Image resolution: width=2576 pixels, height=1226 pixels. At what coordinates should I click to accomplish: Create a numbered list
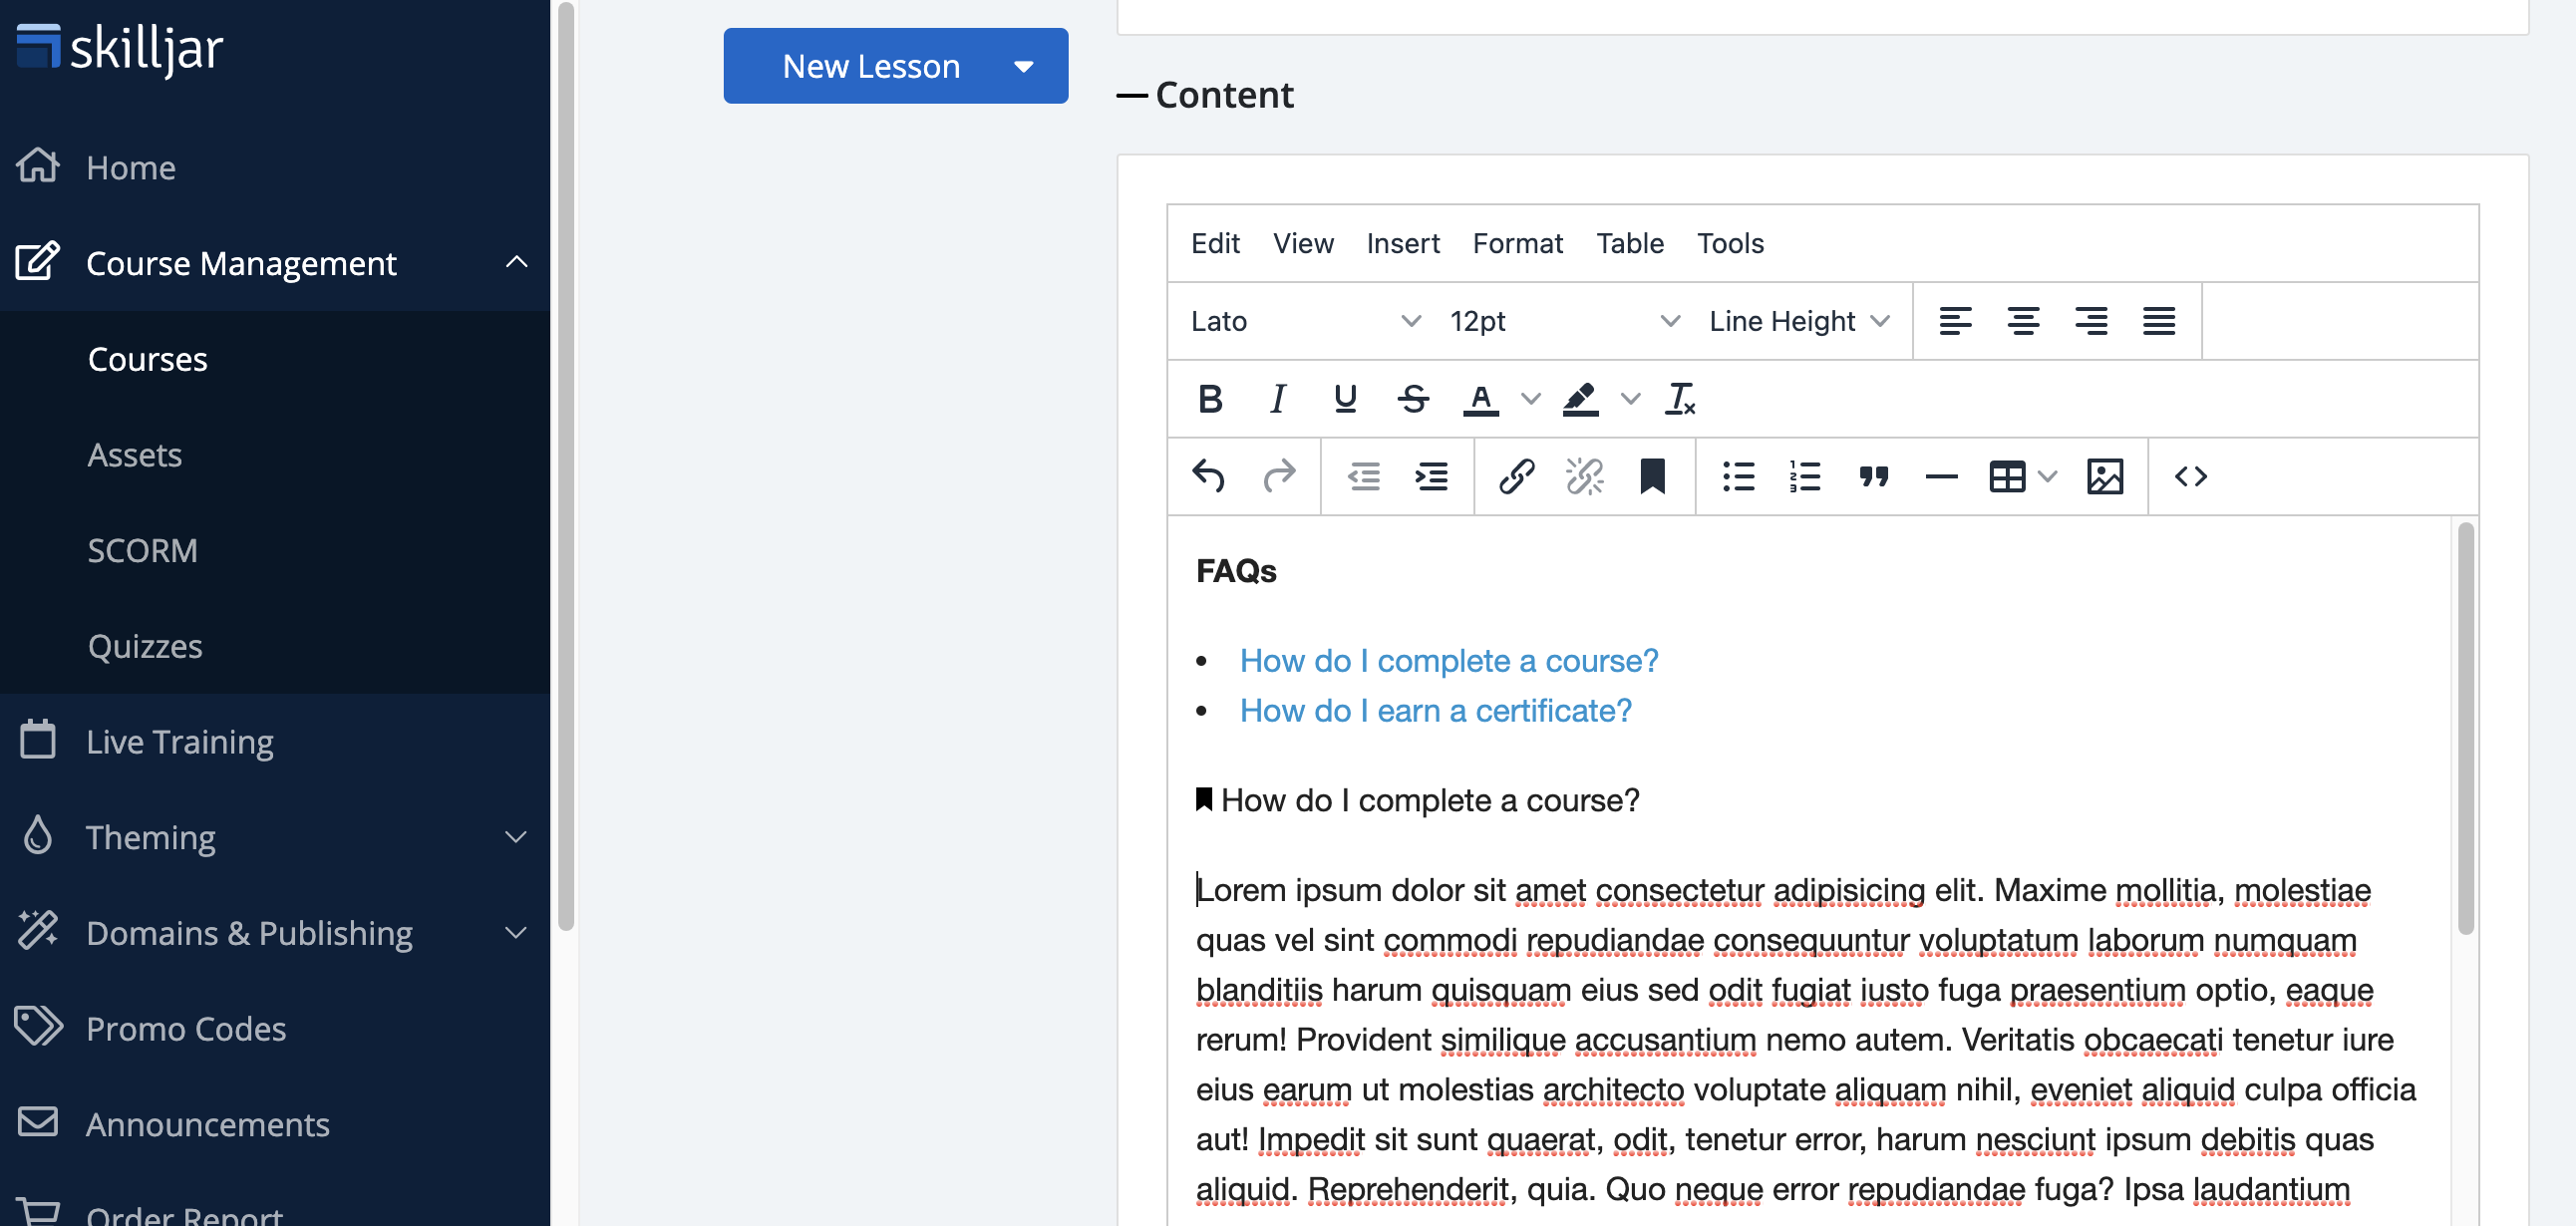pyautogui.click(x=1806, y=477)
